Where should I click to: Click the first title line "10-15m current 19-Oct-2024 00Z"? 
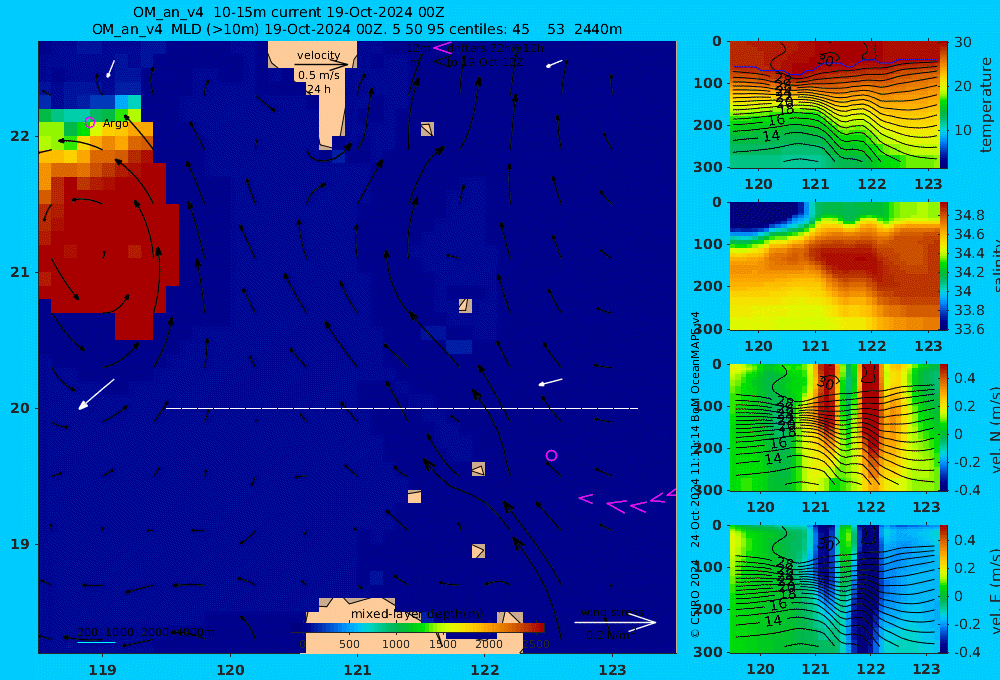[289, 12]
